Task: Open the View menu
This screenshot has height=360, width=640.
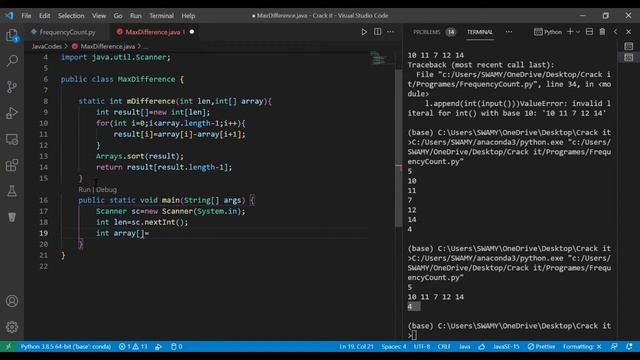Action: (x=98, y=16)
